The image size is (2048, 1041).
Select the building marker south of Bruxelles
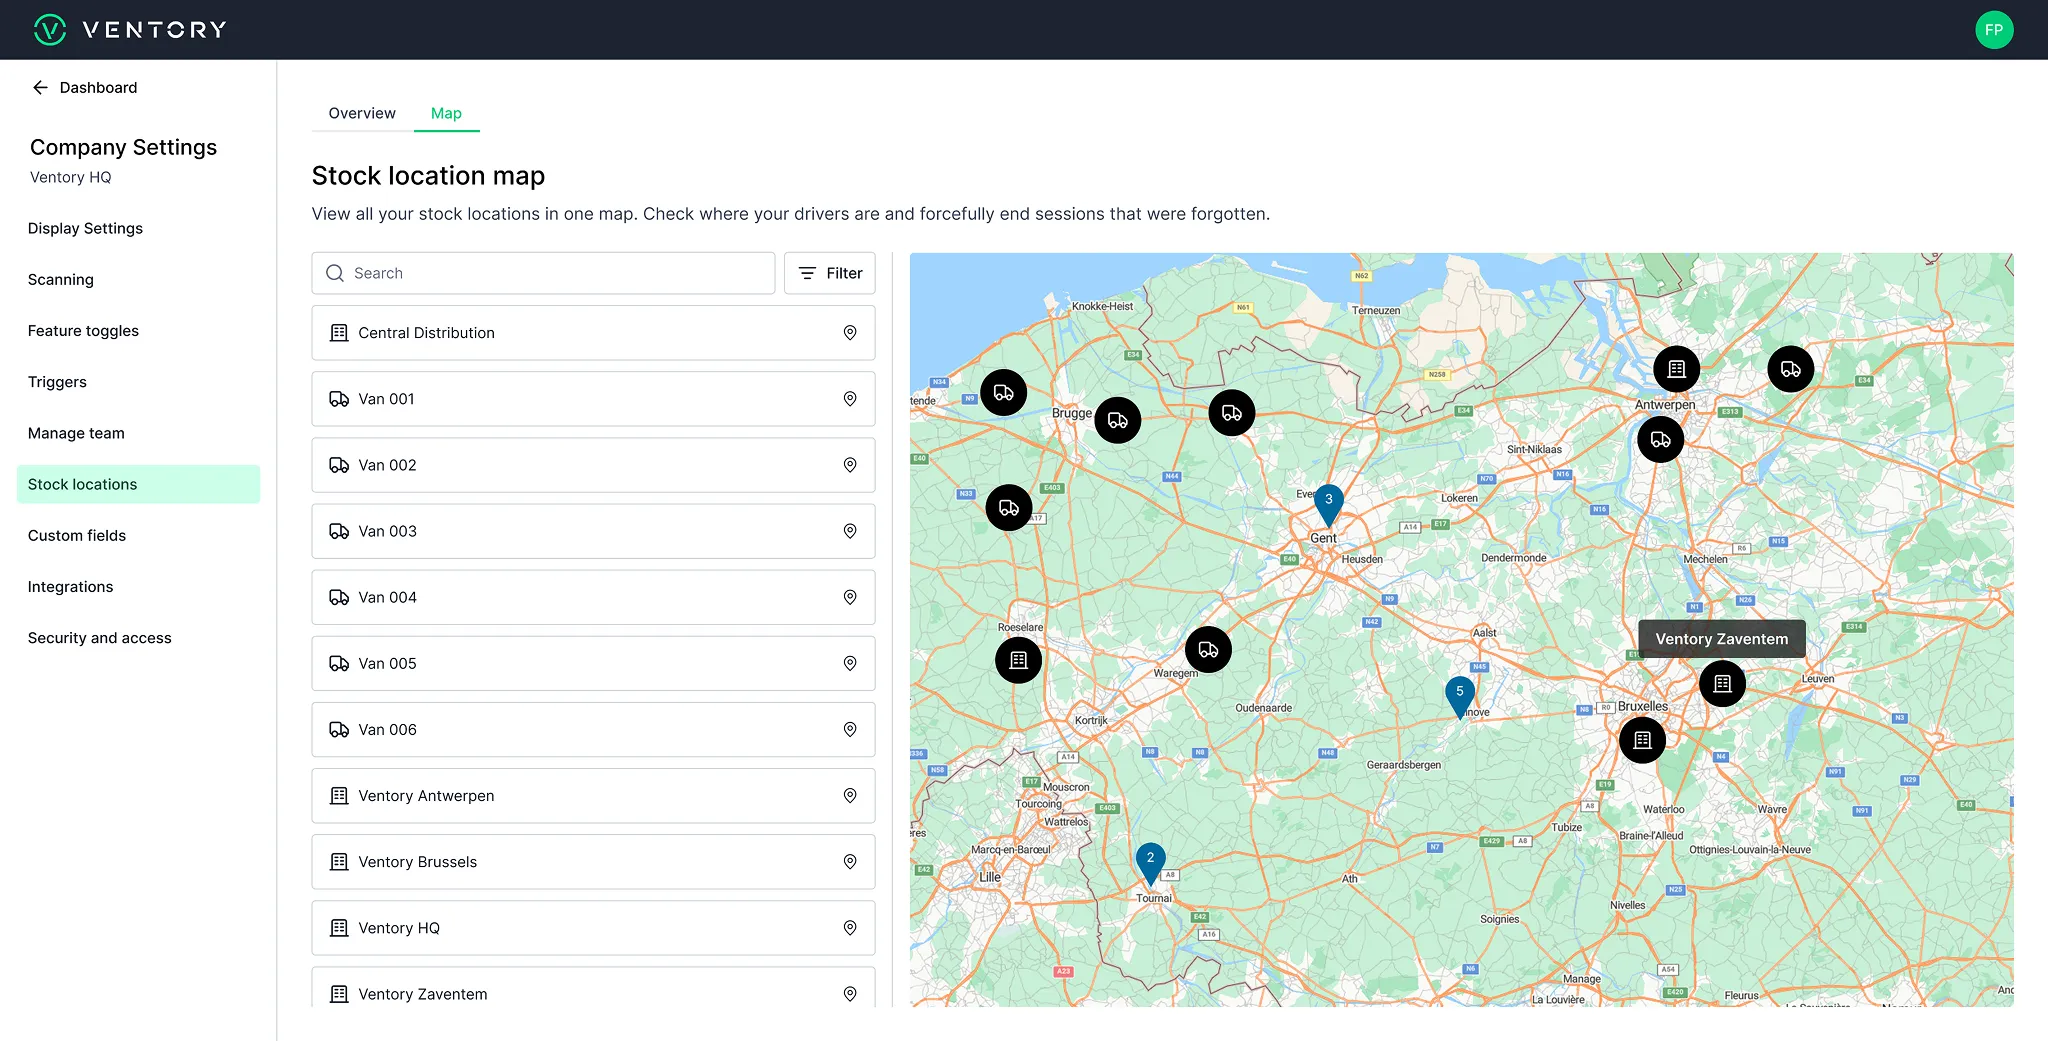pos(1642,740)
